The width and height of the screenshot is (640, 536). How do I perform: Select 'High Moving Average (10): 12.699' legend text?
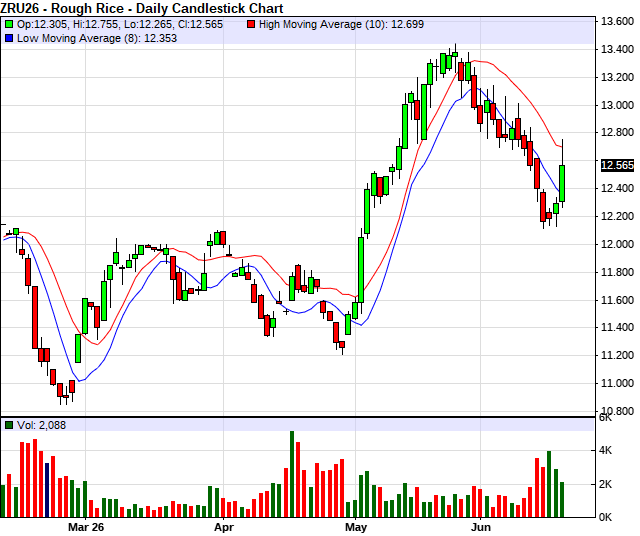tap(341, 24)
